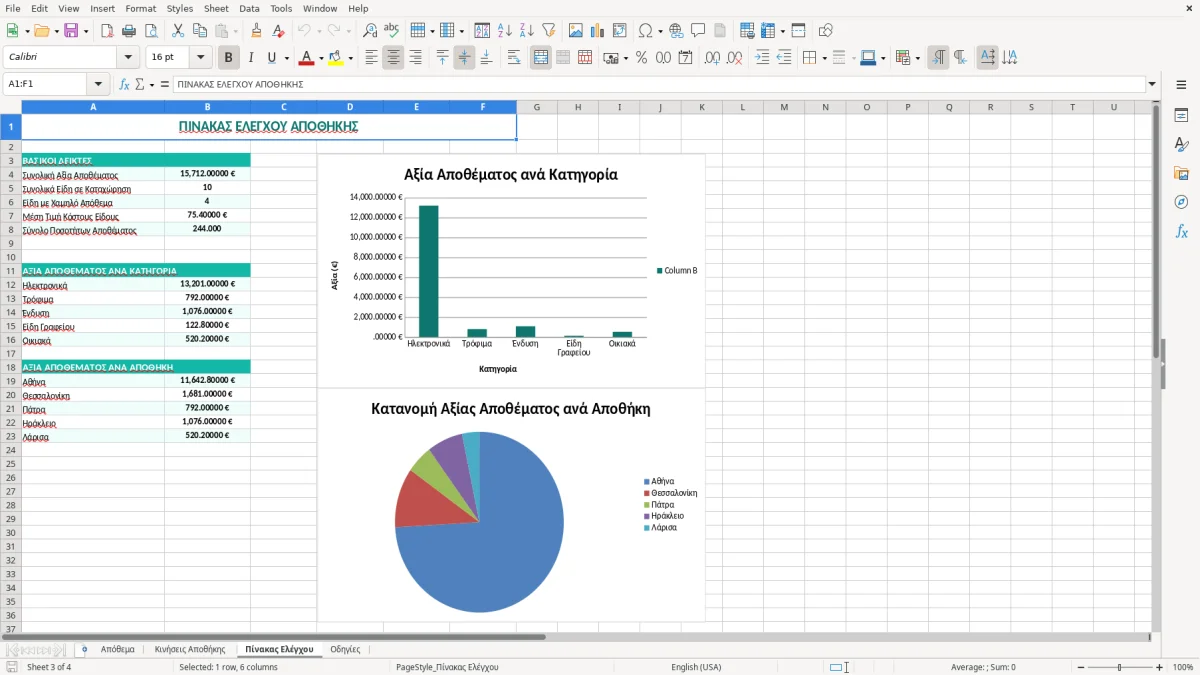The width and height of the screenshot is (1200, 675).
Task: Toggle Wrap Text button
Action: point(514,58)
